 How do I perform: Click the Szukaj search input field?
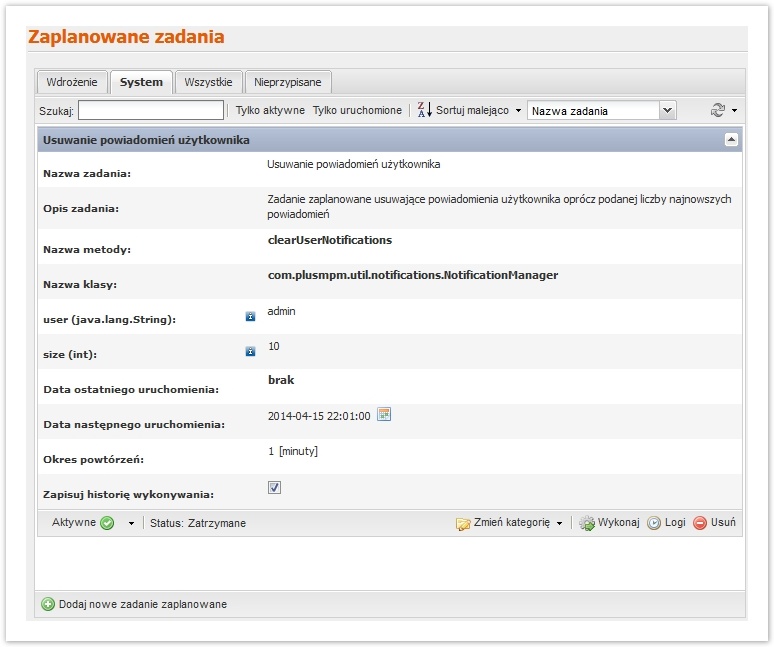[151, 110]
